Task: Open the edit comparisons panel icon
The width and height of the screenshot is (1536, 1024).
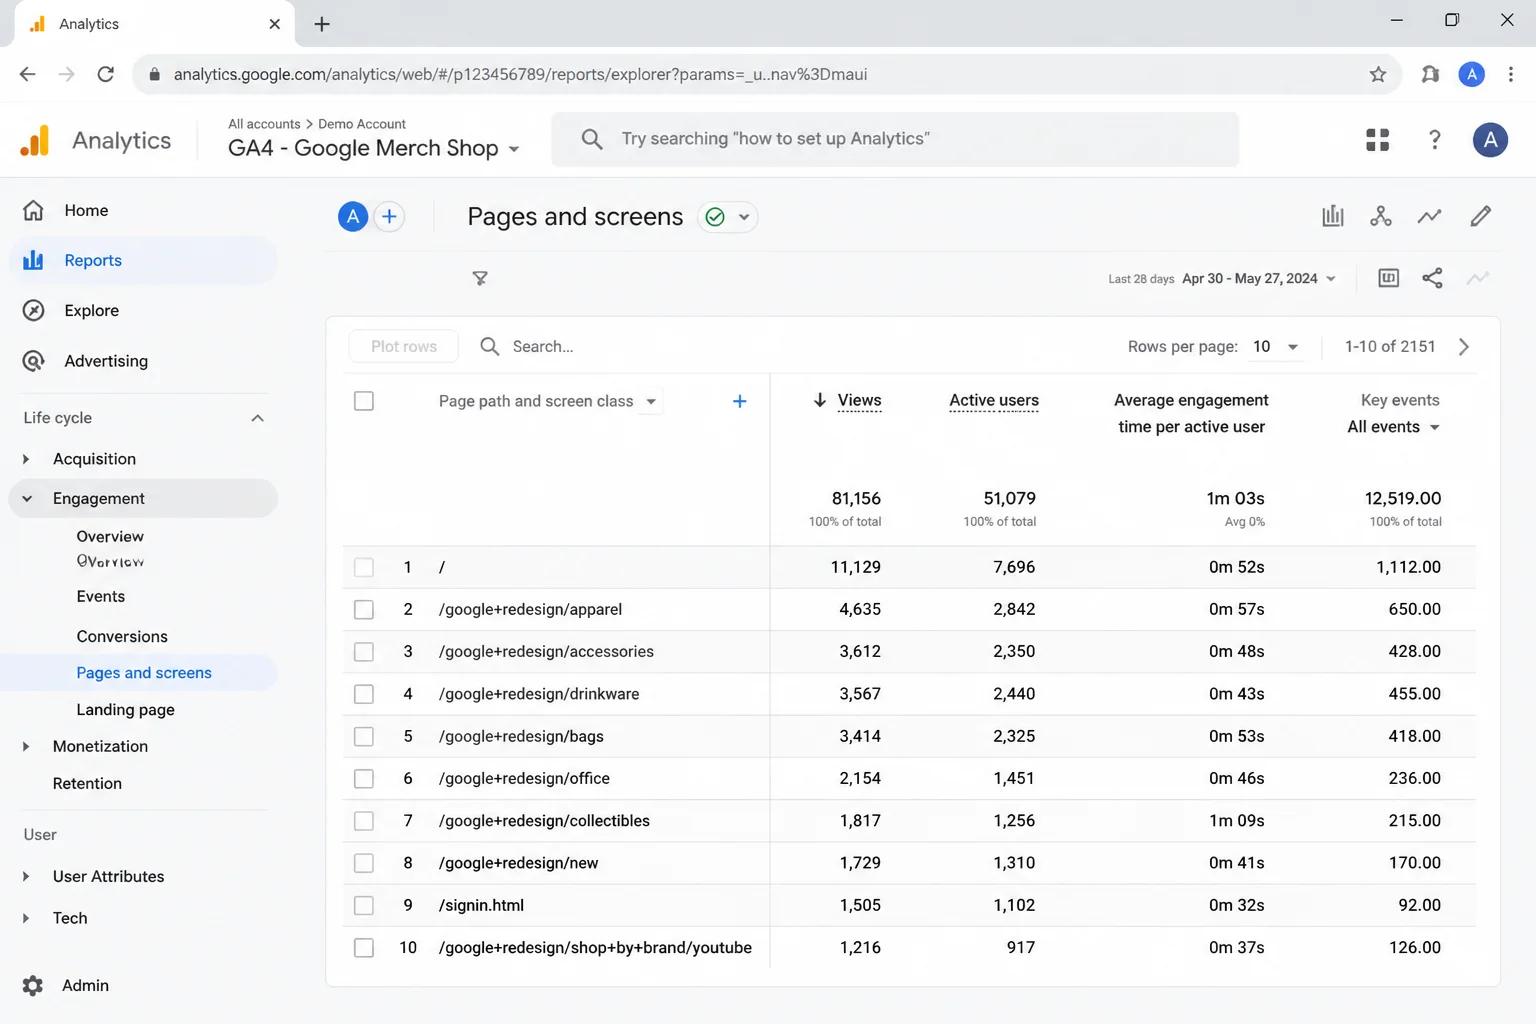Action: 1388,278
